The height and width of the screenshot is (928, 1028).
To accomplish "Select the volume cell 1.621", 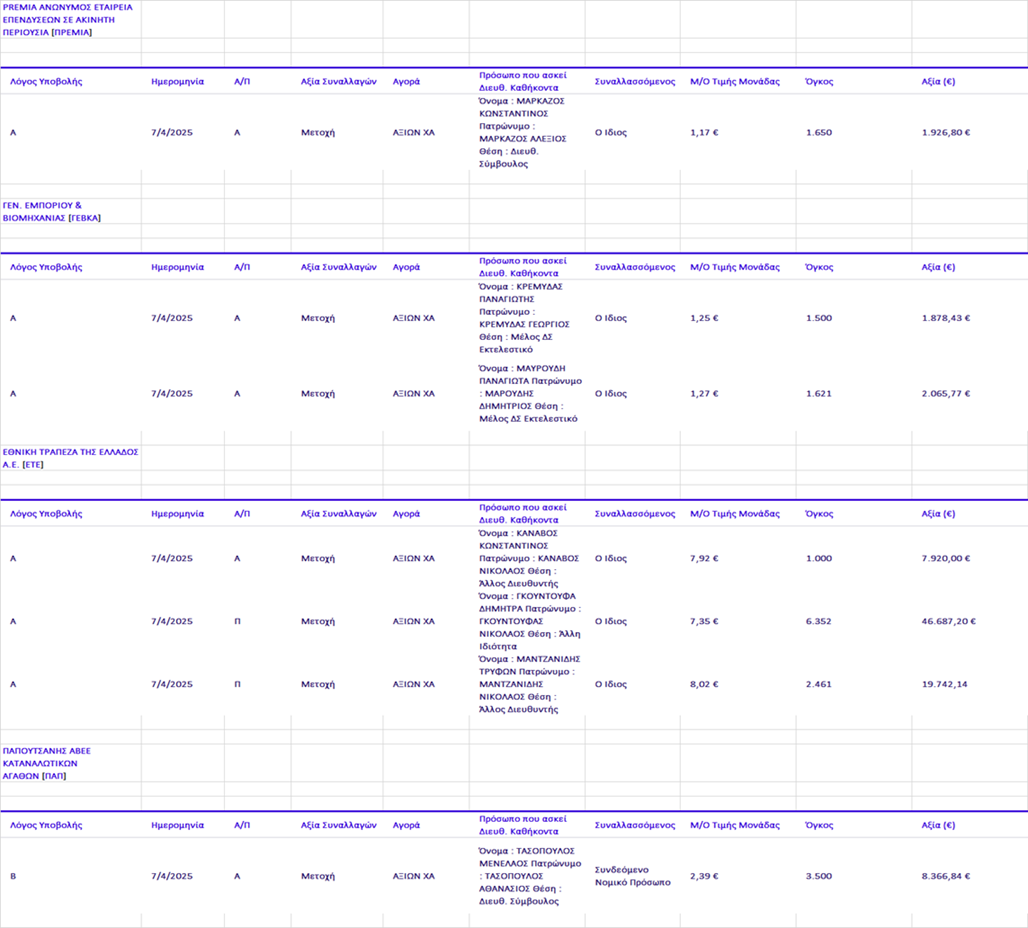I will [x=819, y=393].
